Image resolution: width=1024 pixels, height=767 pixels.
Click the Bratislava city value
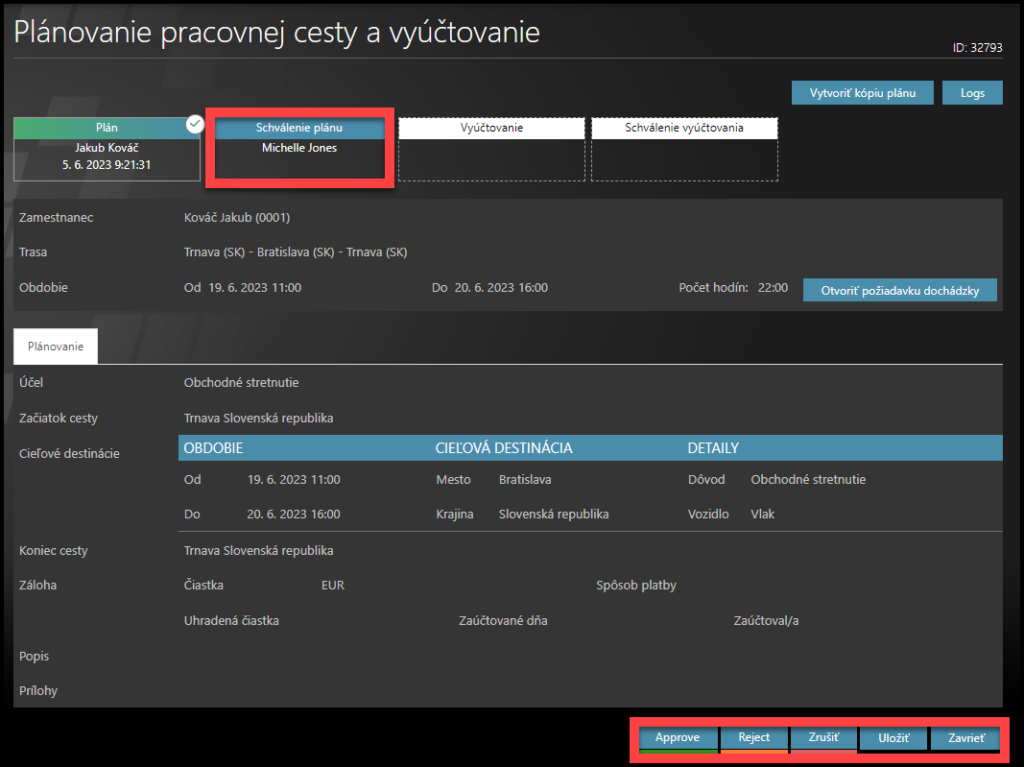pyautogui.click(x=525, y=480)
